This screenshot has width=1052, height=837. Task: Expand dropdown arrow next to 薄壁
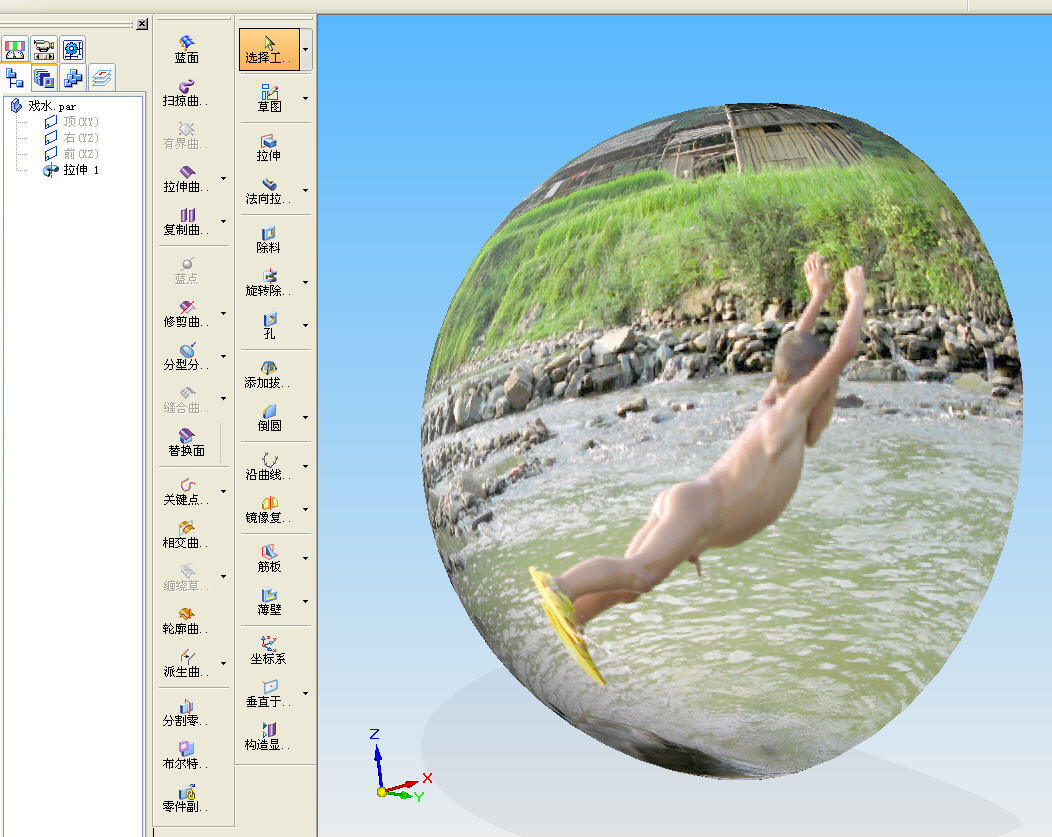(x=305, y=602)
